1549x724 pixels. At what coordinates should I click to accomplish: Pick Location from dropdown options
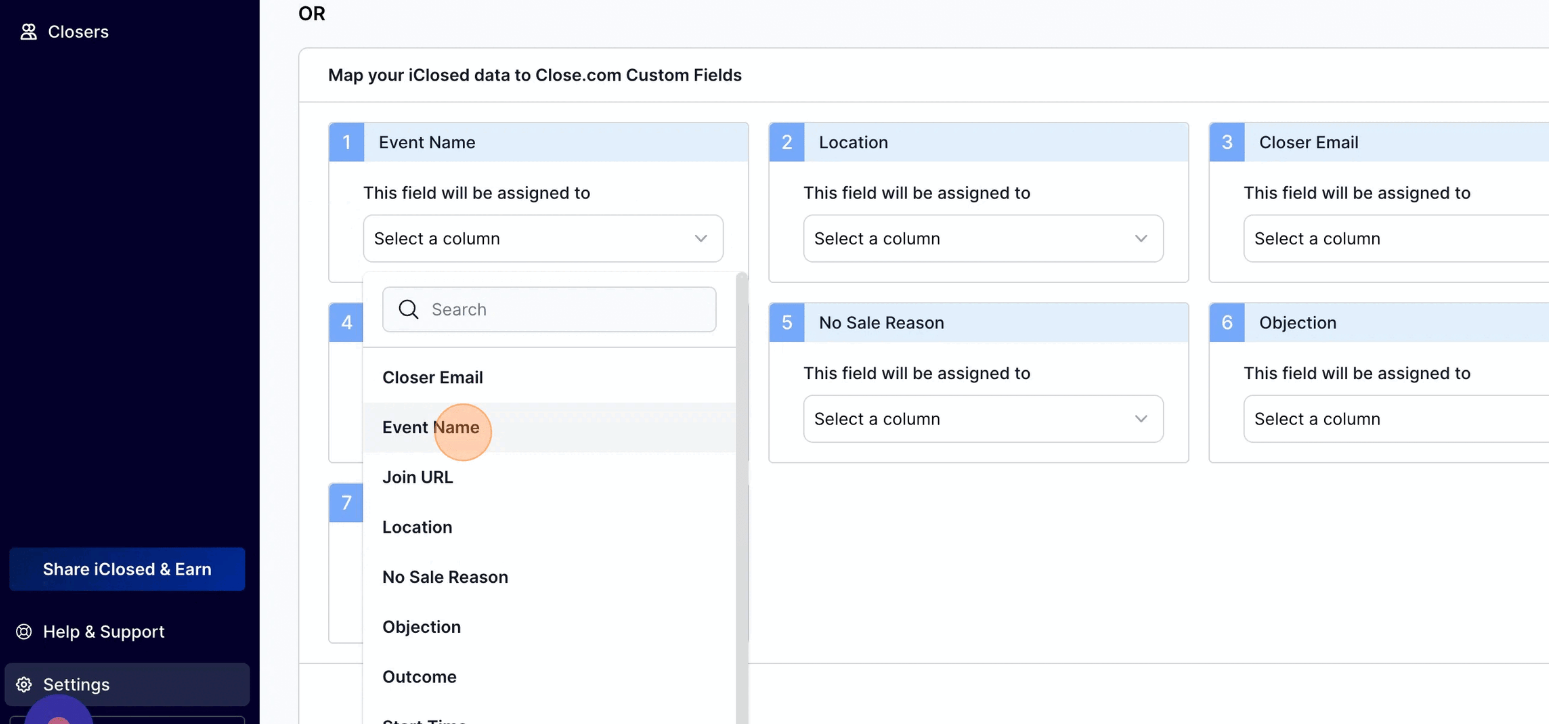pyautogui.click(x=417, y=528)
